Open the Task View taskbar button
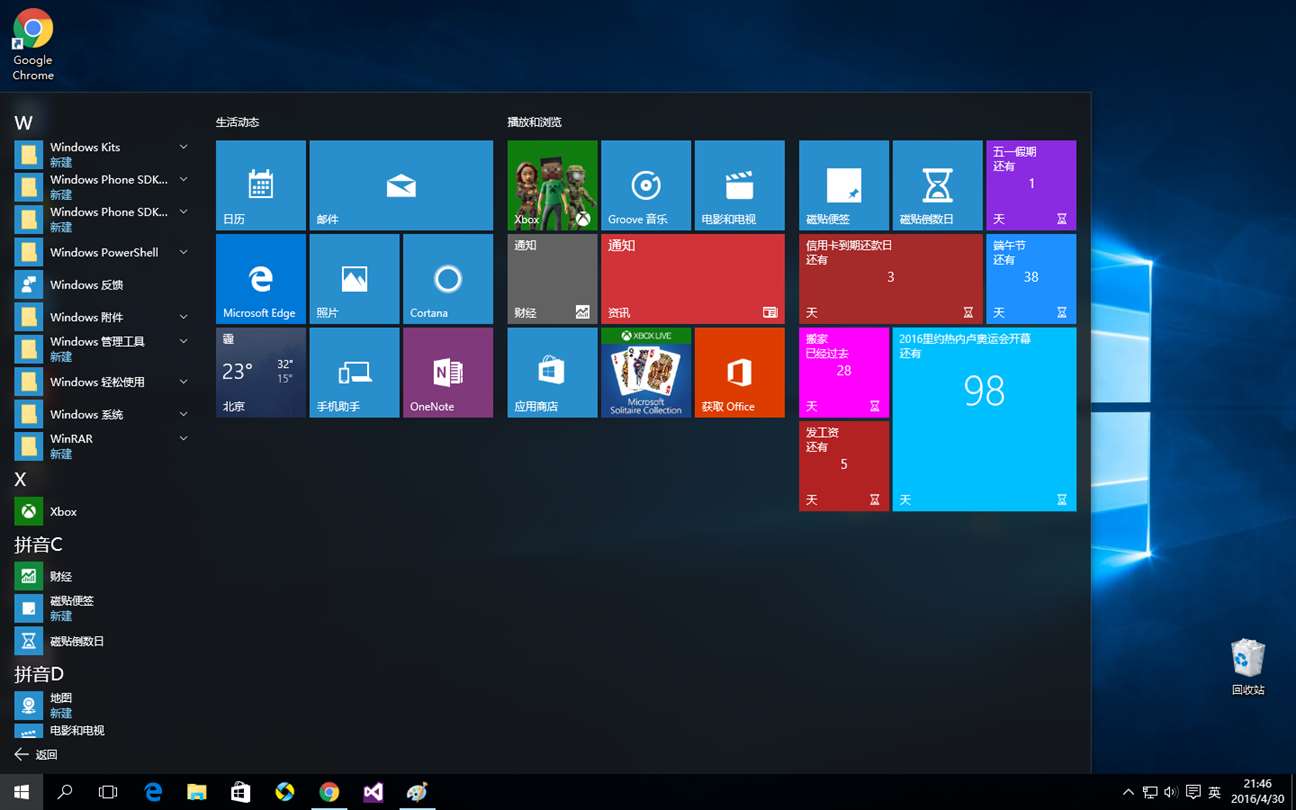 point(108,792)
